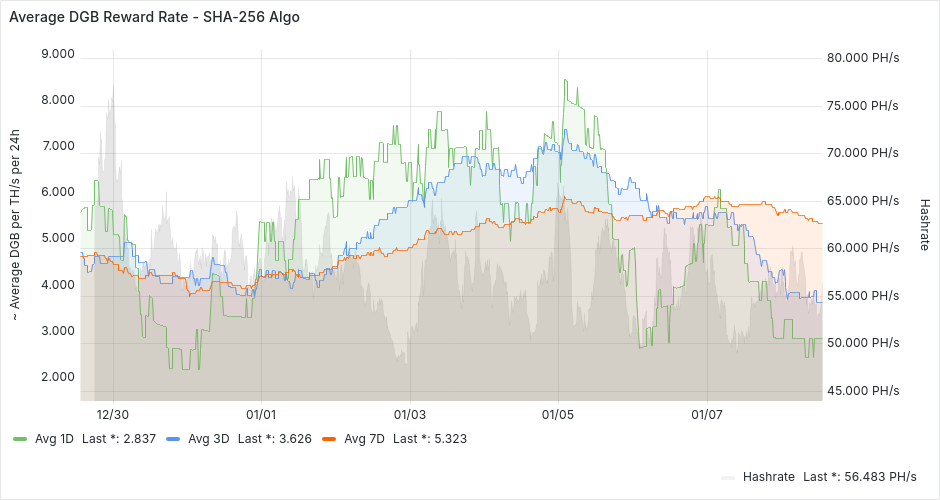Screen dimensions: 940x500
Task: Open the Average DGB Reward Rate panel title menu
Action: [x=153, y=17]
